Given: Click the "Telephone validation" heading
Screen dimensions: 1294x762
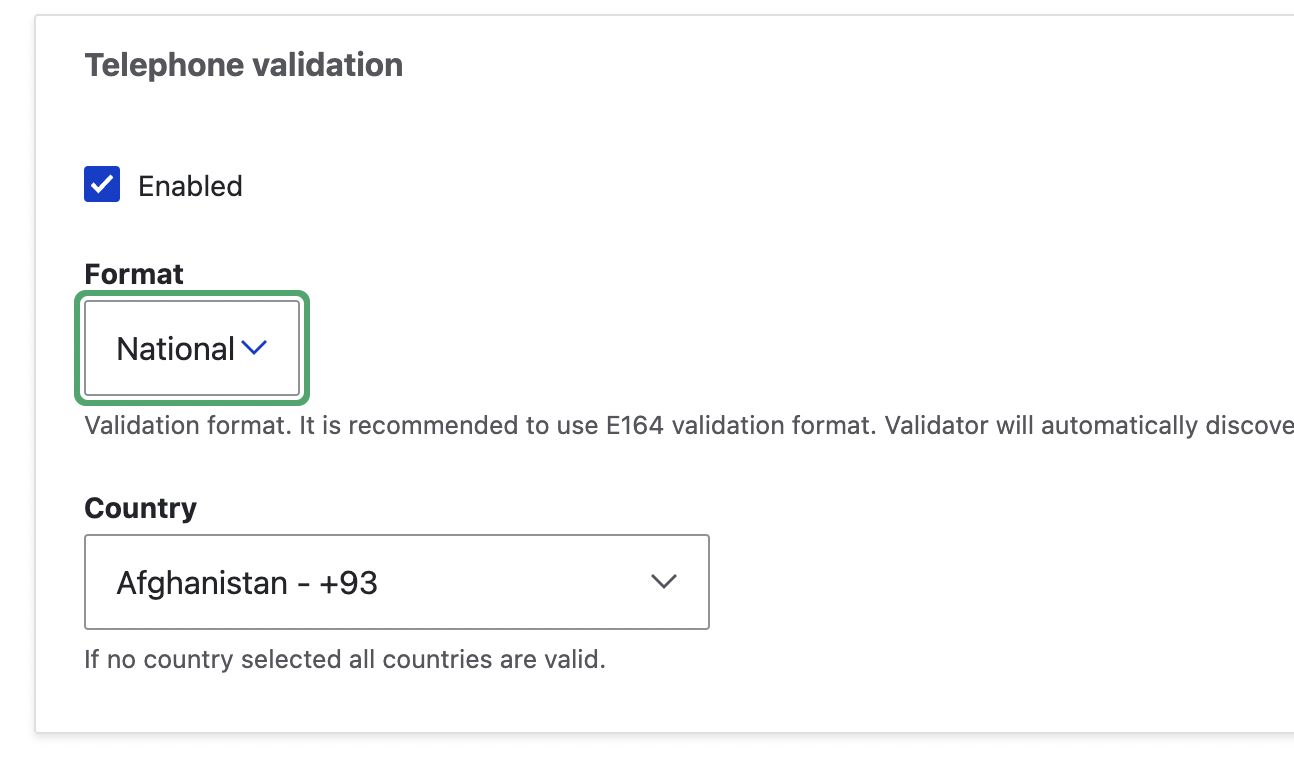Looking at the screenshot, I should click(243, 65).
